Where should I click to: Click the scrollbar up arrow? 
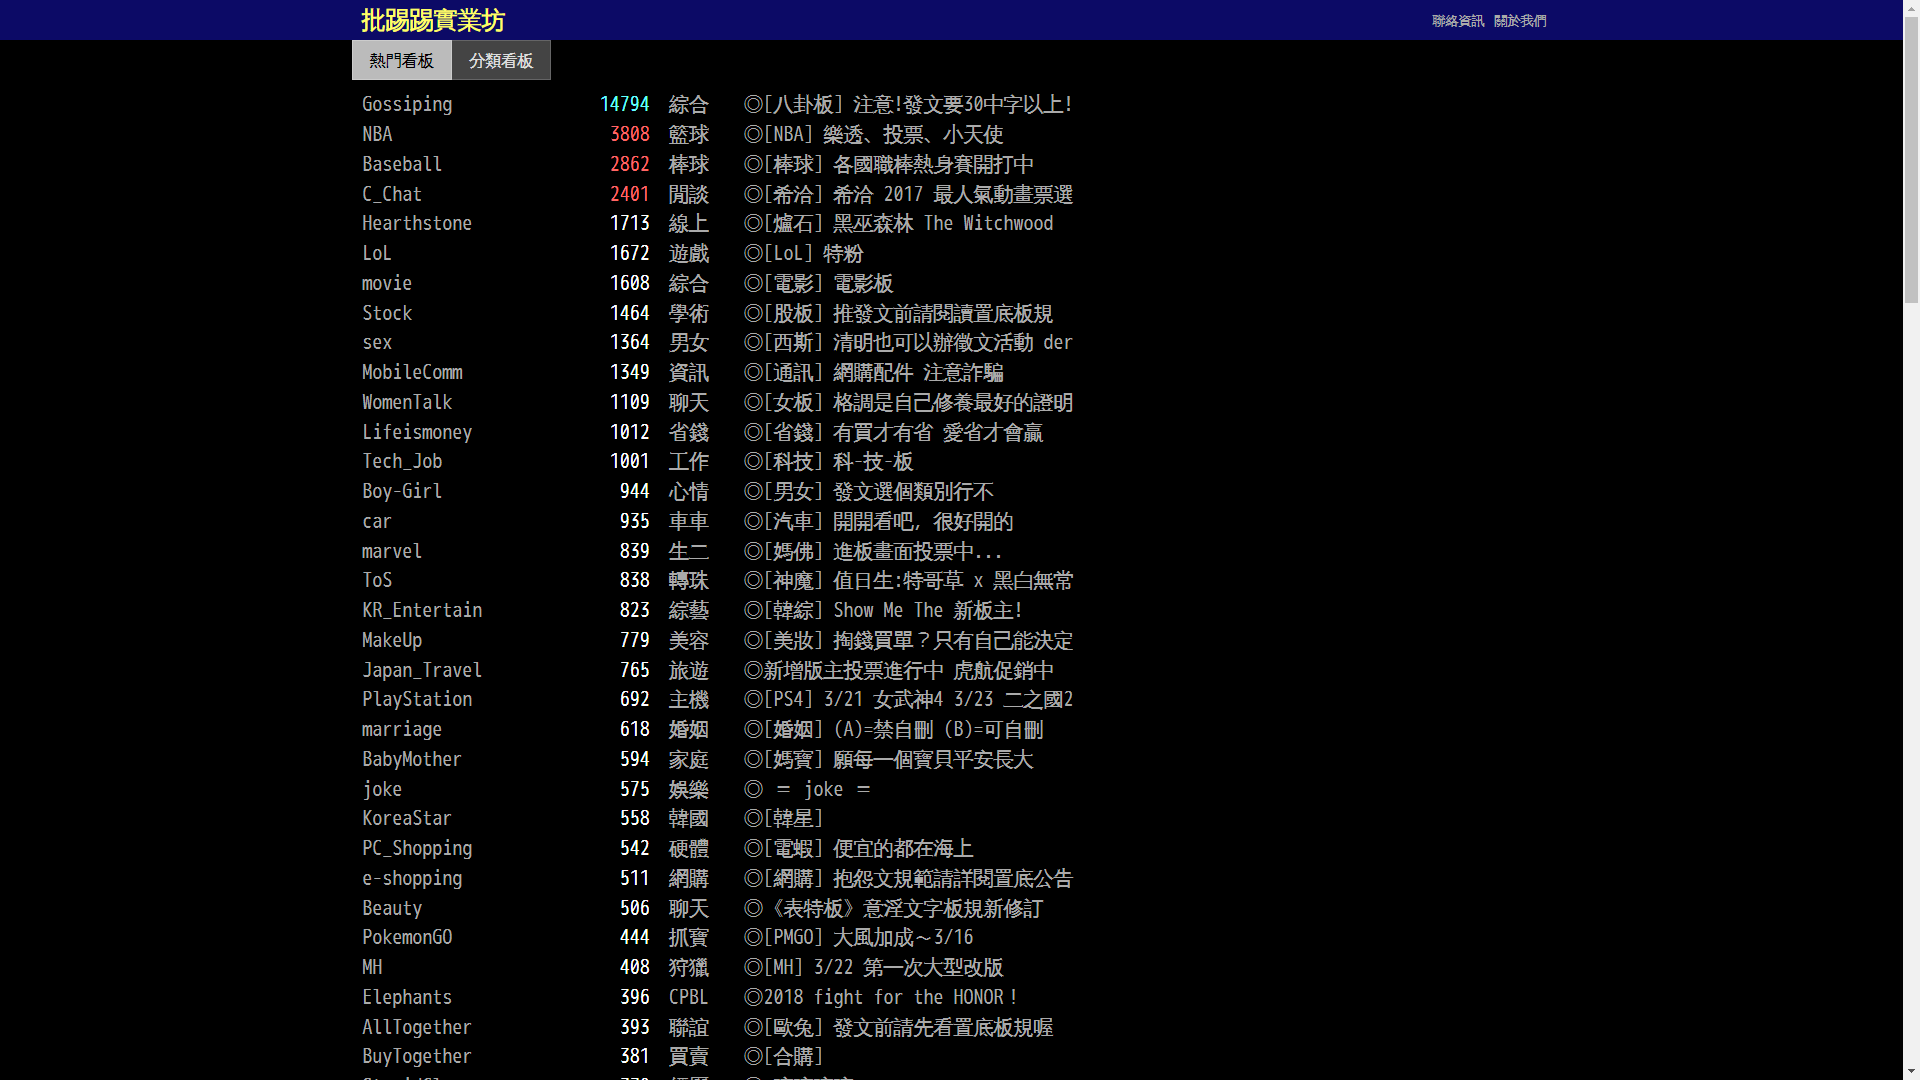click(1911, 8)
